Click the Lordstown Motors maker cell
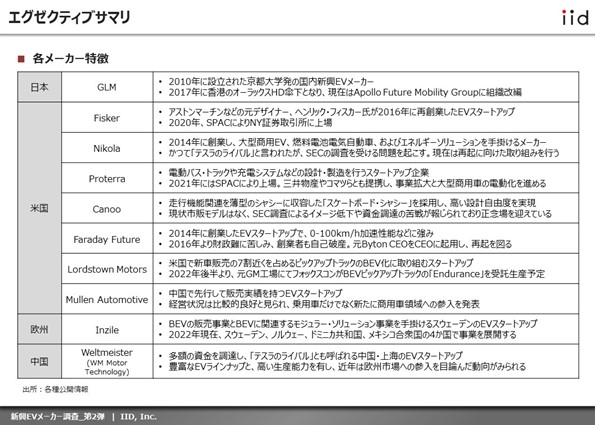Screen dimensions: 595x425 click(x=107, y=269)
